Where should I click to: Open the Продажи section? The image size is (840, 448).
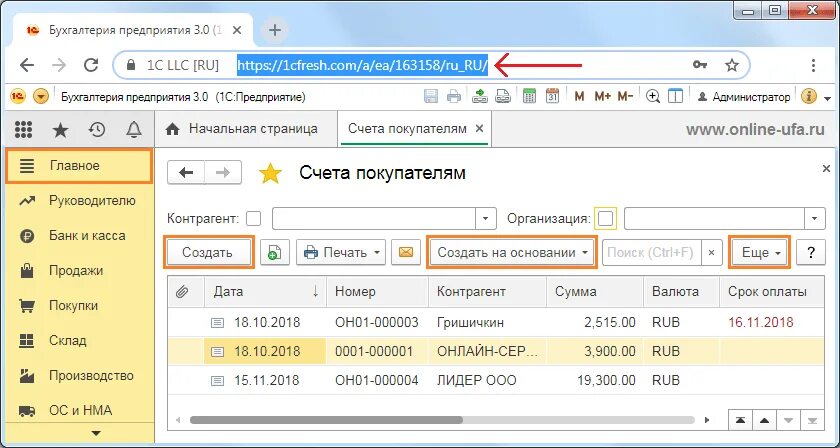(x=79, y=271)
